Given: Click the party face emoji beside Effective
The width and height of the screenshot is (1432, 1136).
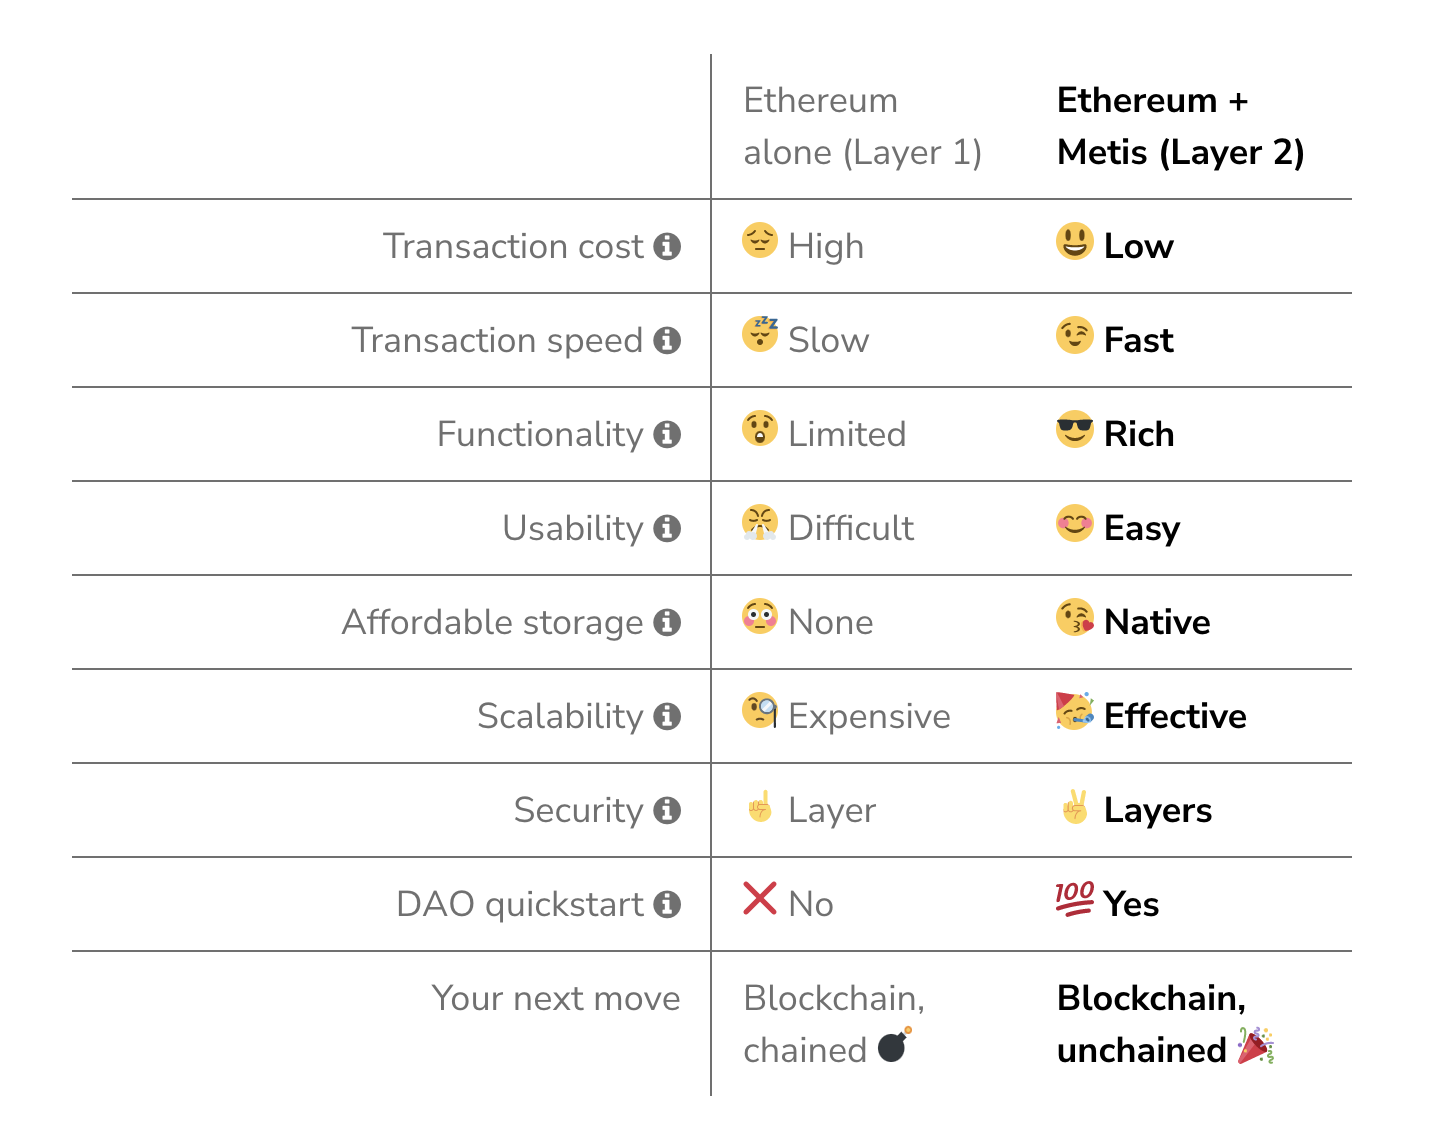Looking at the screenshot, I should pyautogui.click(x=1075, y=711).
